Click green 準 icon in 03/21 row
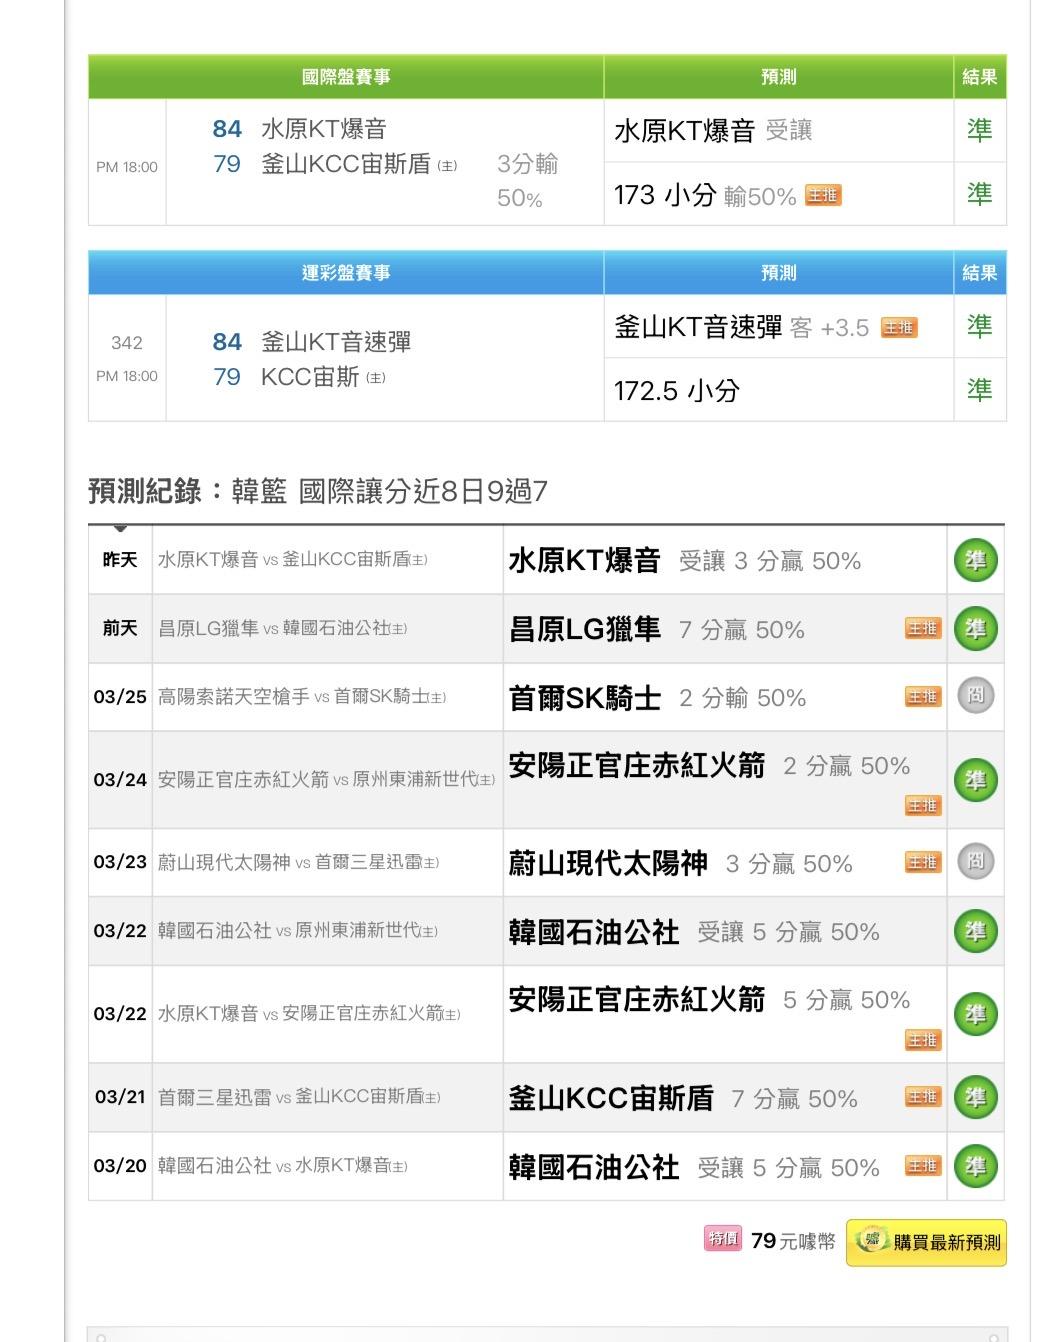The height and width of the screenshot is (1342, 1043). (x=975, y=1097)
